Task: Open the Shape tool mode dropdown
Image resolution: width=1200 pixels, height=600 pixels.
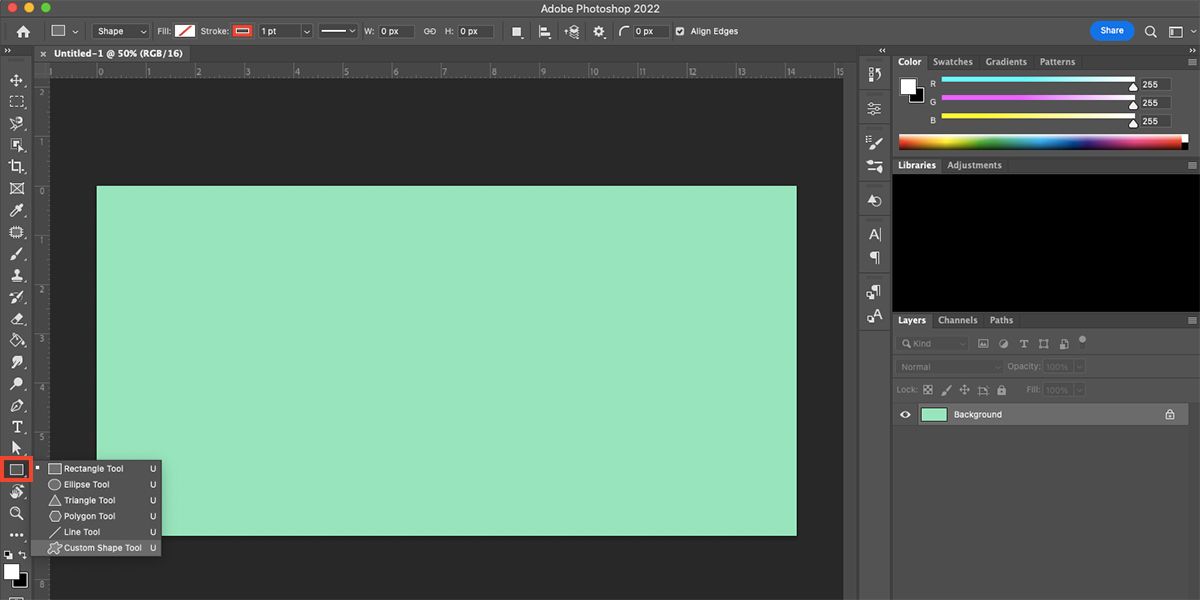Action: coord(119,31)
